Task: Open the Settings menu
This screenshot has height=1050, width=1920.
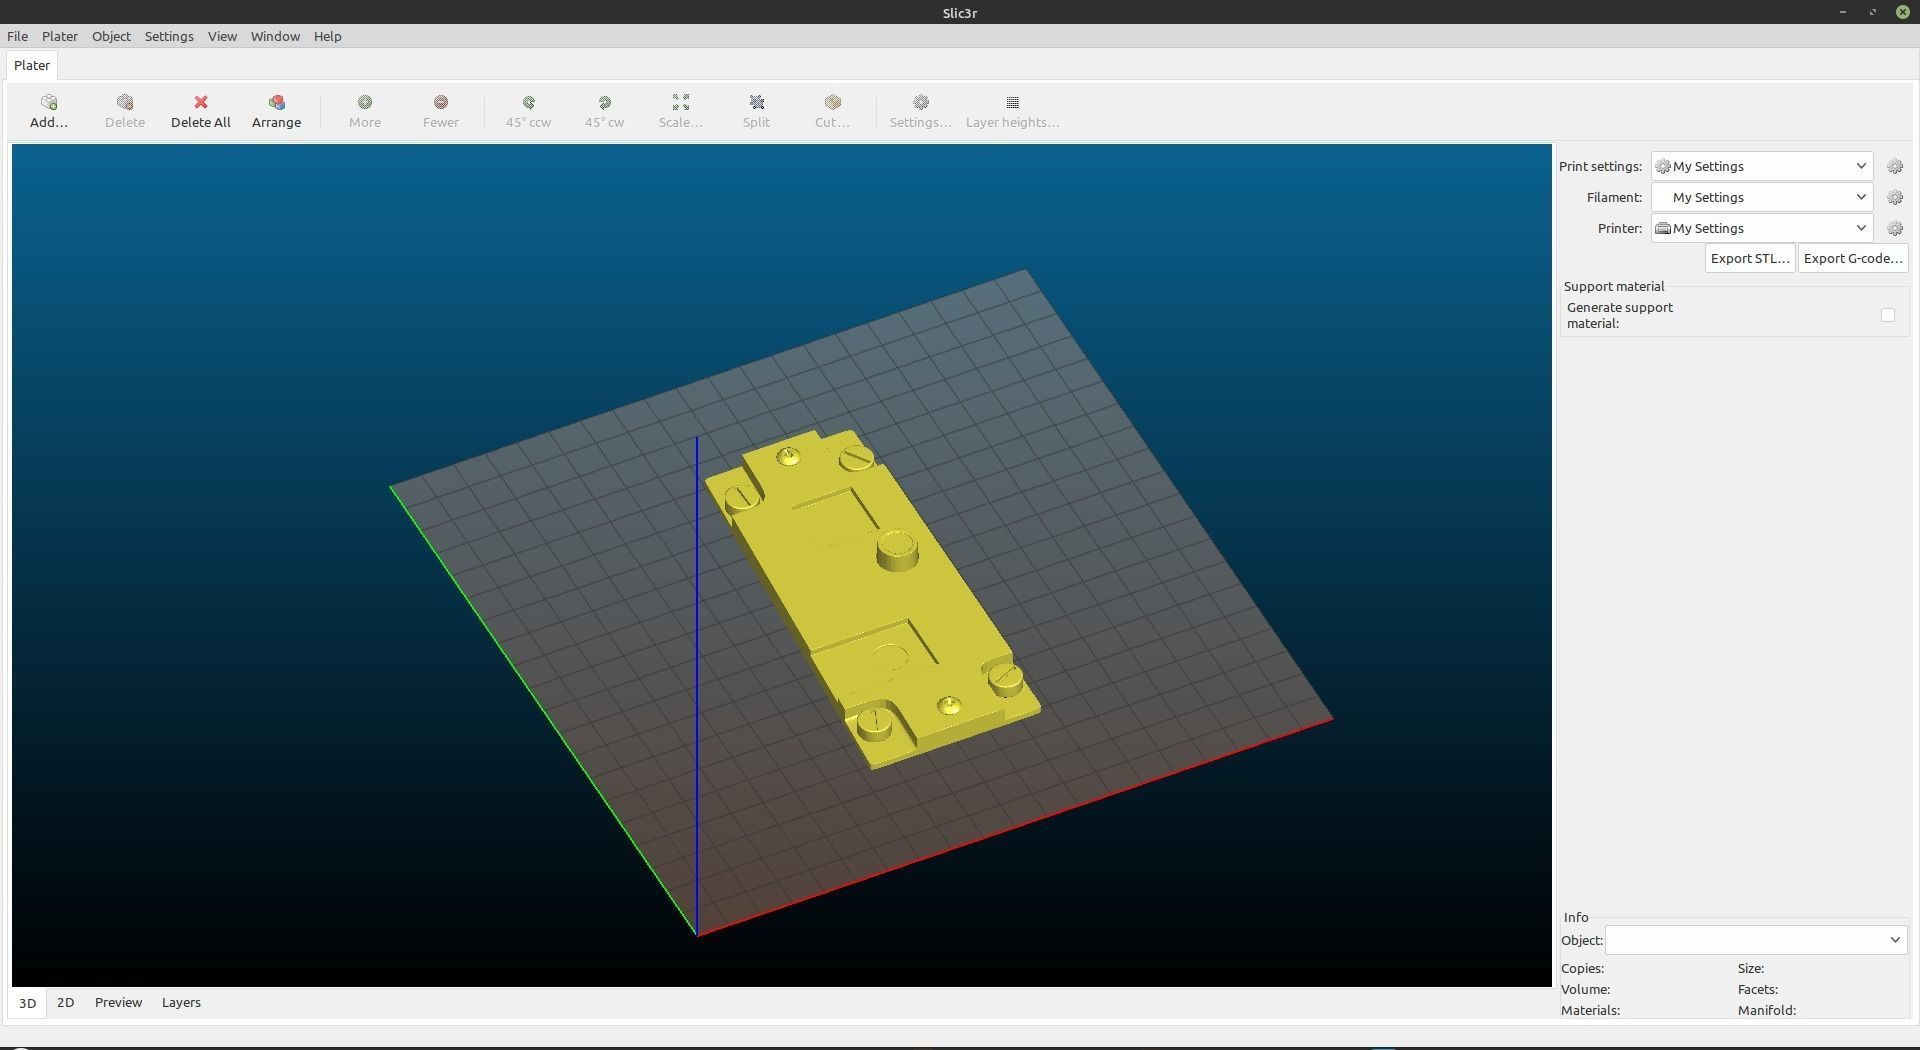Action: pyautogui.click(x=169, y=36)
